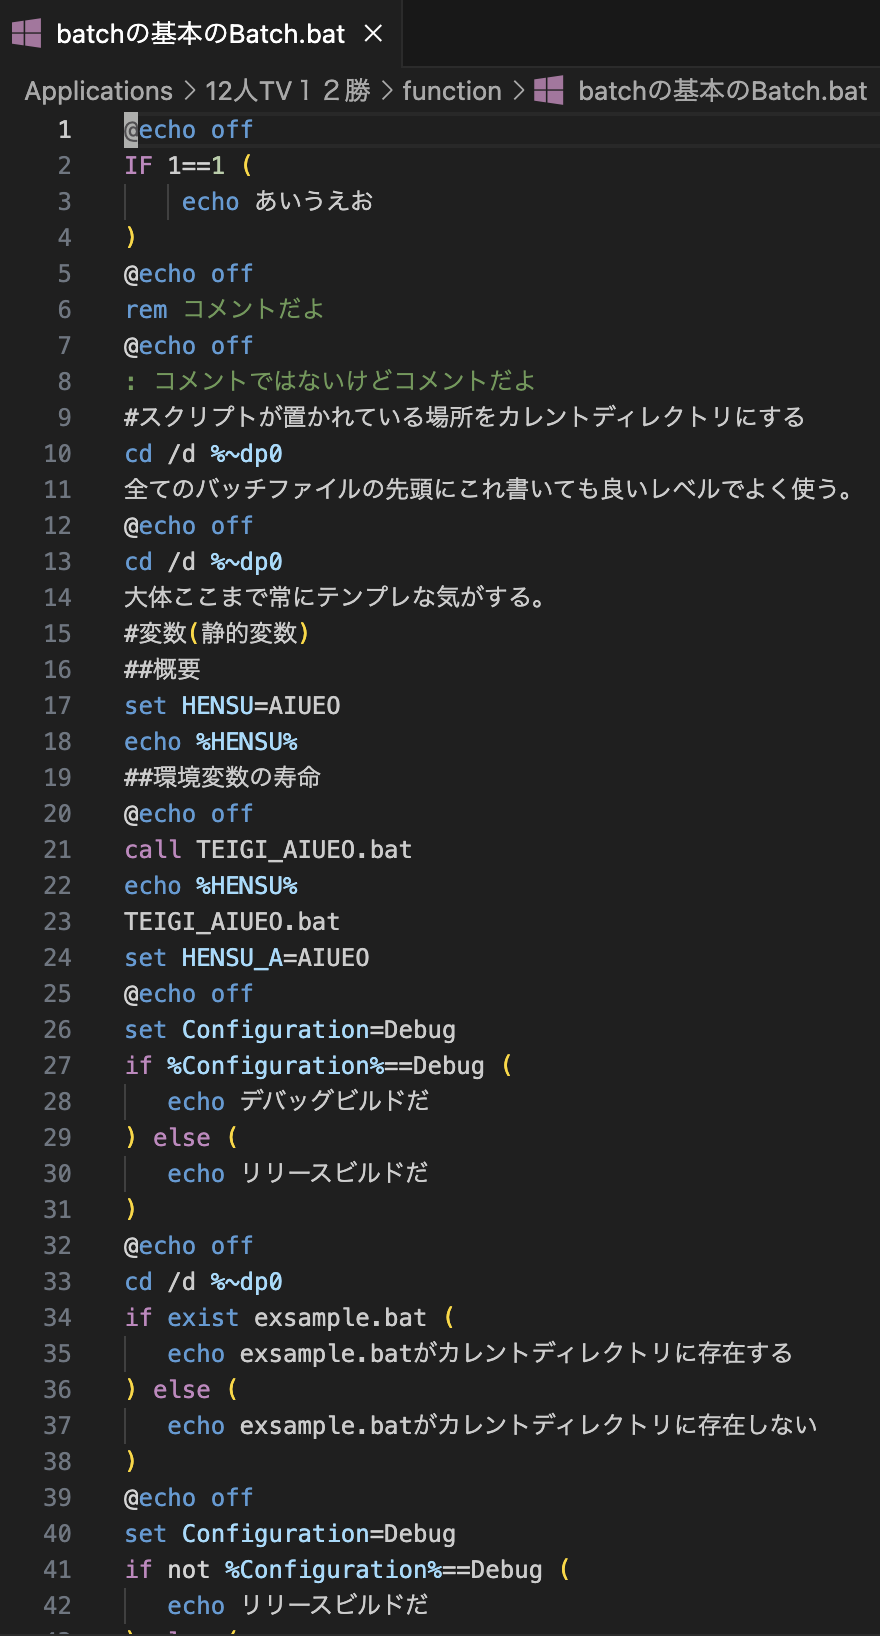The height and width of the screenshot is (1636, 880).
Task: Place cursor on 'IF 1==1 (' line
Action: pyautogui.click(x=188, y=166)
